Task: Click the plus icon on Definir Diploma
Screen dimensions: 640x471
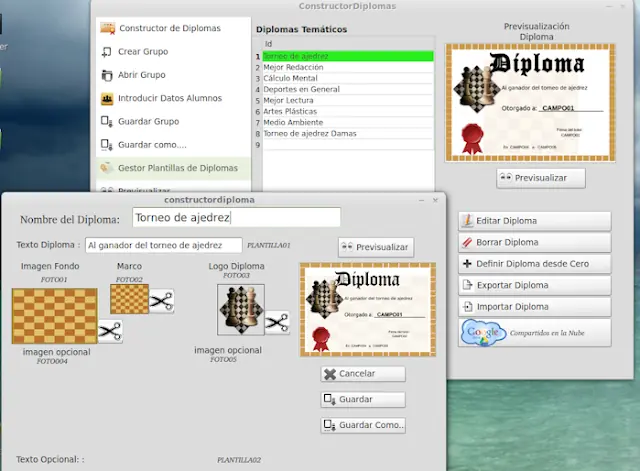Action: tap(467, 264)
